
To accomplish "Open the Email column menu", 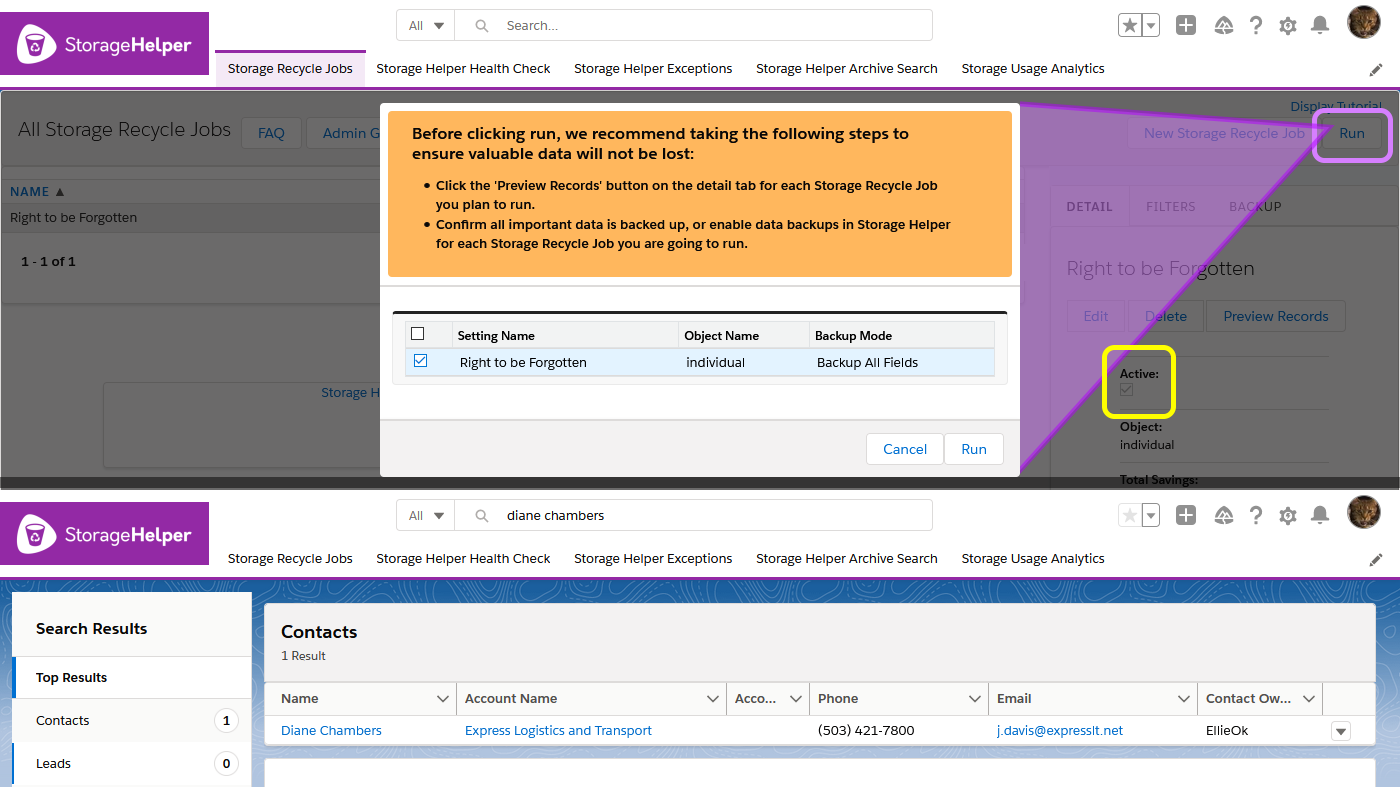I will click(1184, 699).
